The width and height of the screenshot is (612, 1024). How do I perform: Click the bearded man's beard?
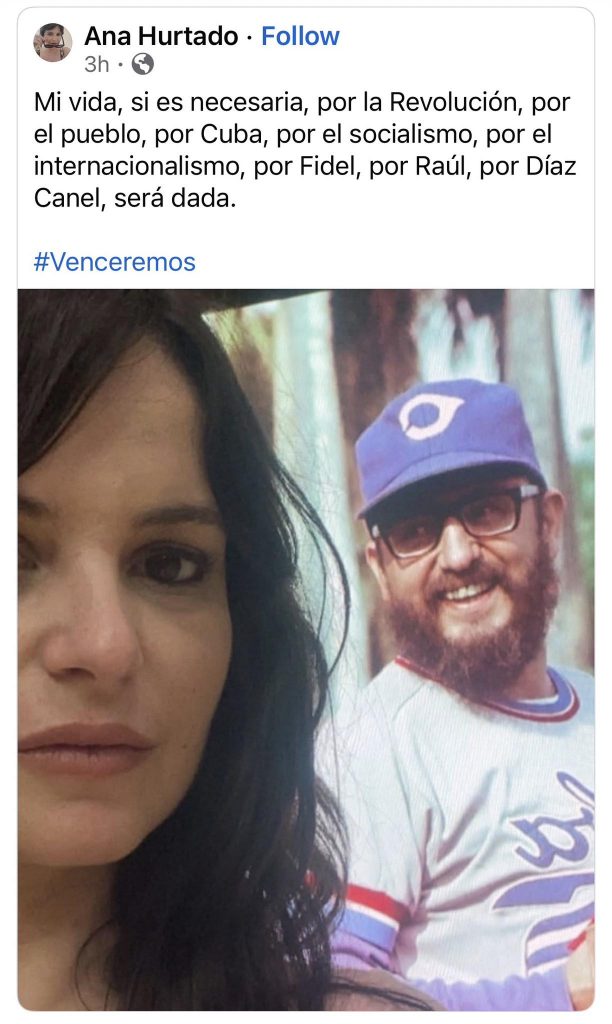pos(470,630)
